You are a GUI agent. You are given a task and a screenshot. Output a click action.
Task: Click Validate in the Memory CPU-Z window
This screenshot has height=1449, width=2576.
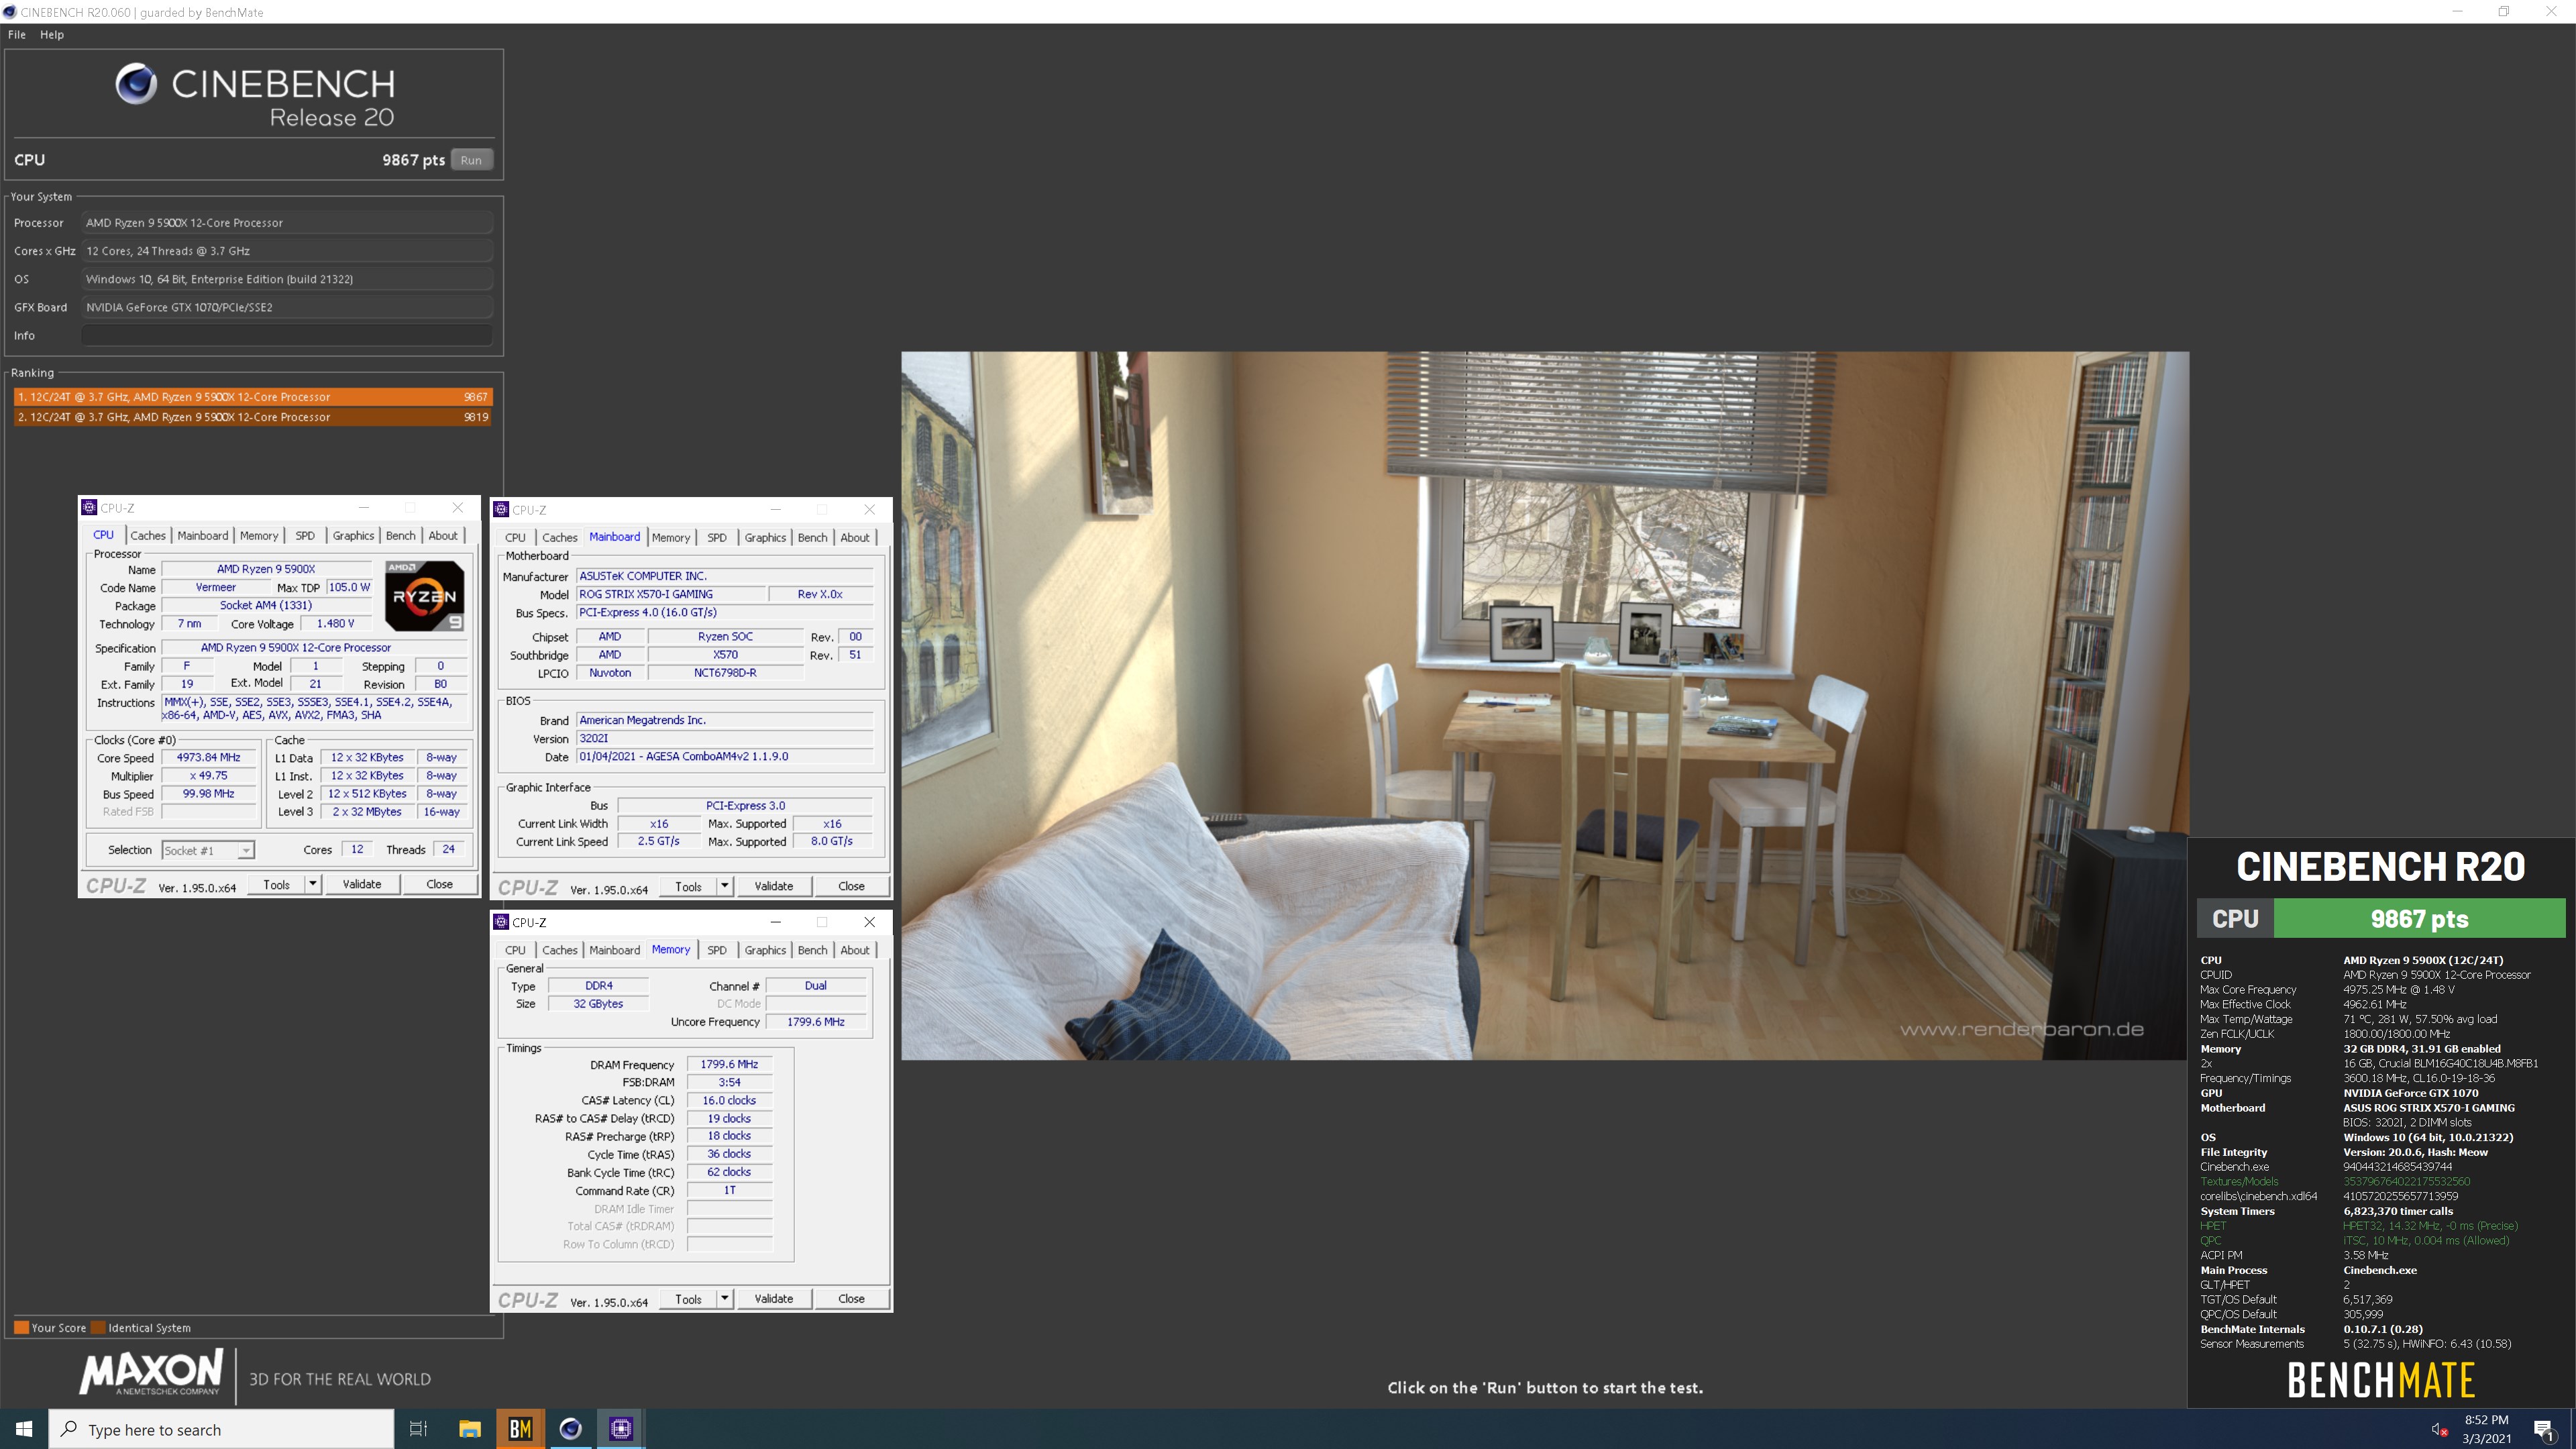point(774,1299)
